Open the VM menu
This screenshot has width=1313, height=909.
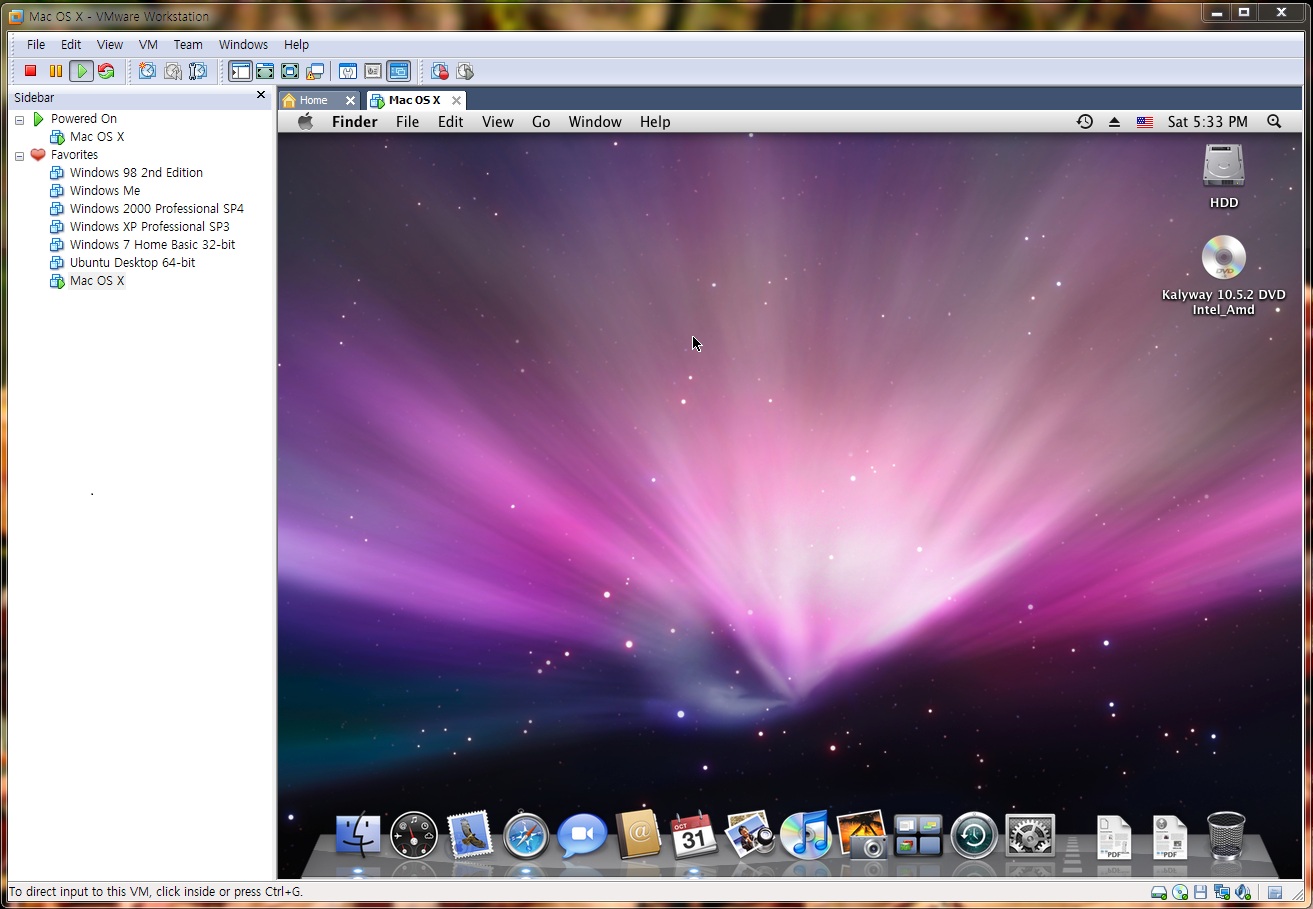(148, 45)
